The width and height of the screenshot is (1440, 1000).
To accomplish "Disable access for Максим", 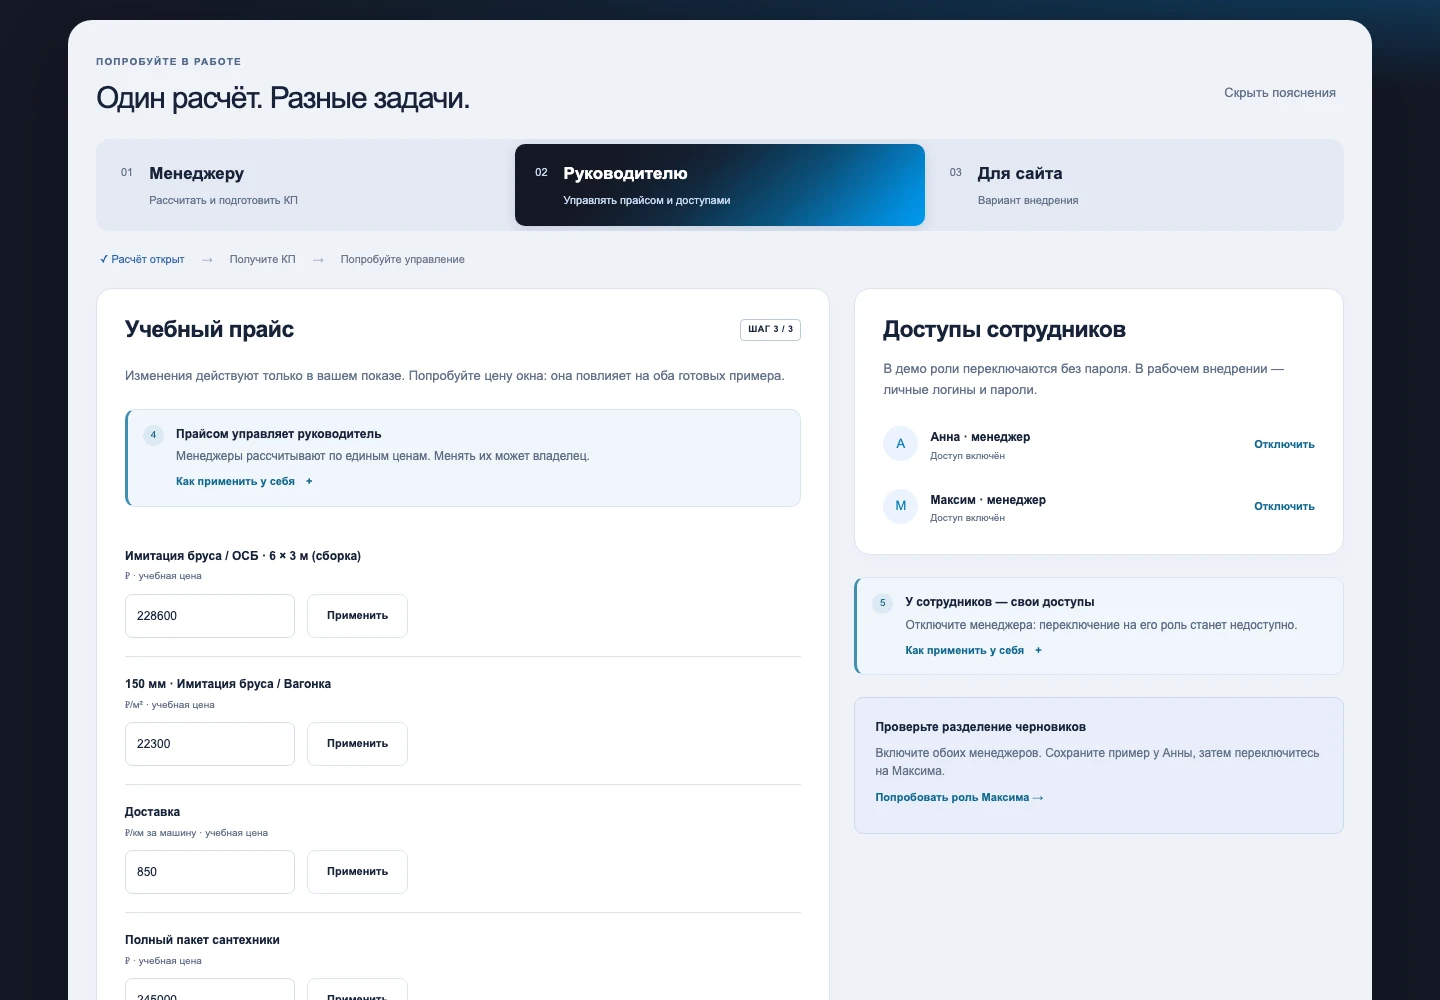I will (x=1284, y=506).
